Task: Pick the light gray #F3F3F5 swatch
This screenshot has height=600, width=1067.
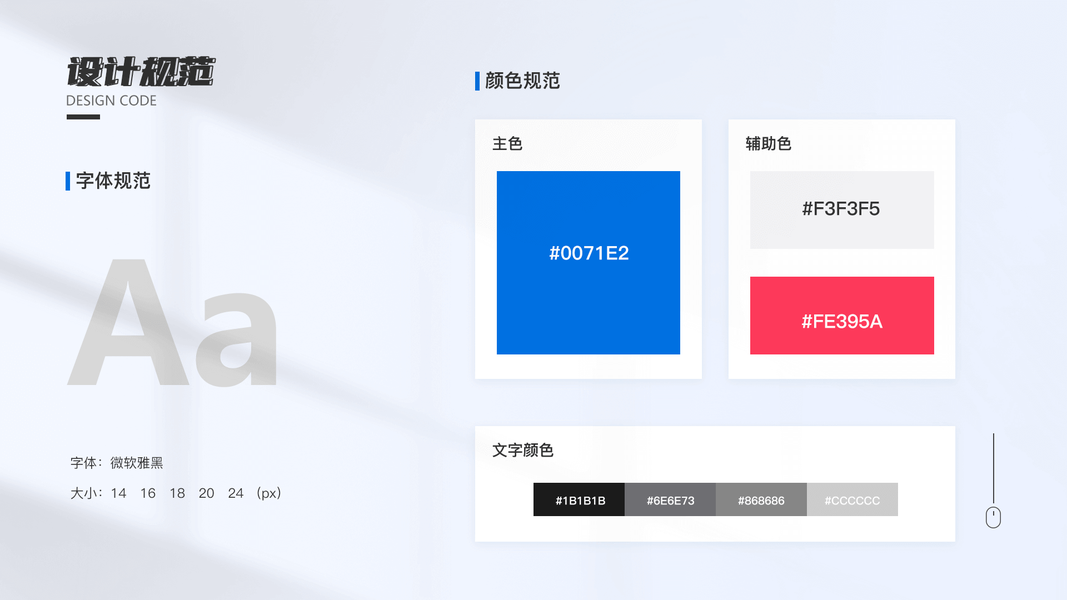Action: (842, 210)
